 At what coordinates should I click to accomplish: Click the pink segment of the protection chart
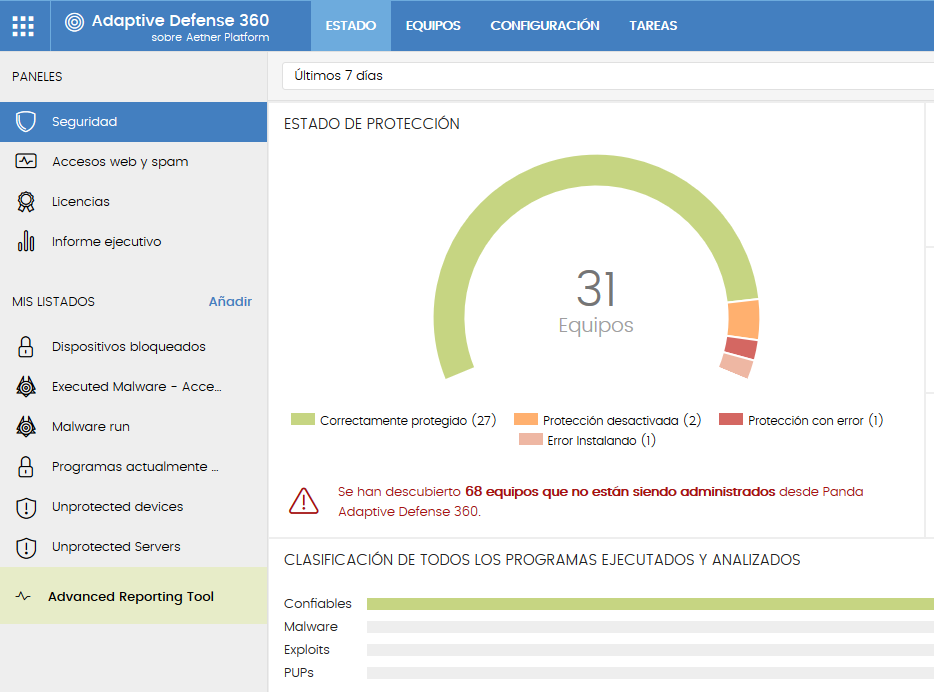click(x=736, y=366)
